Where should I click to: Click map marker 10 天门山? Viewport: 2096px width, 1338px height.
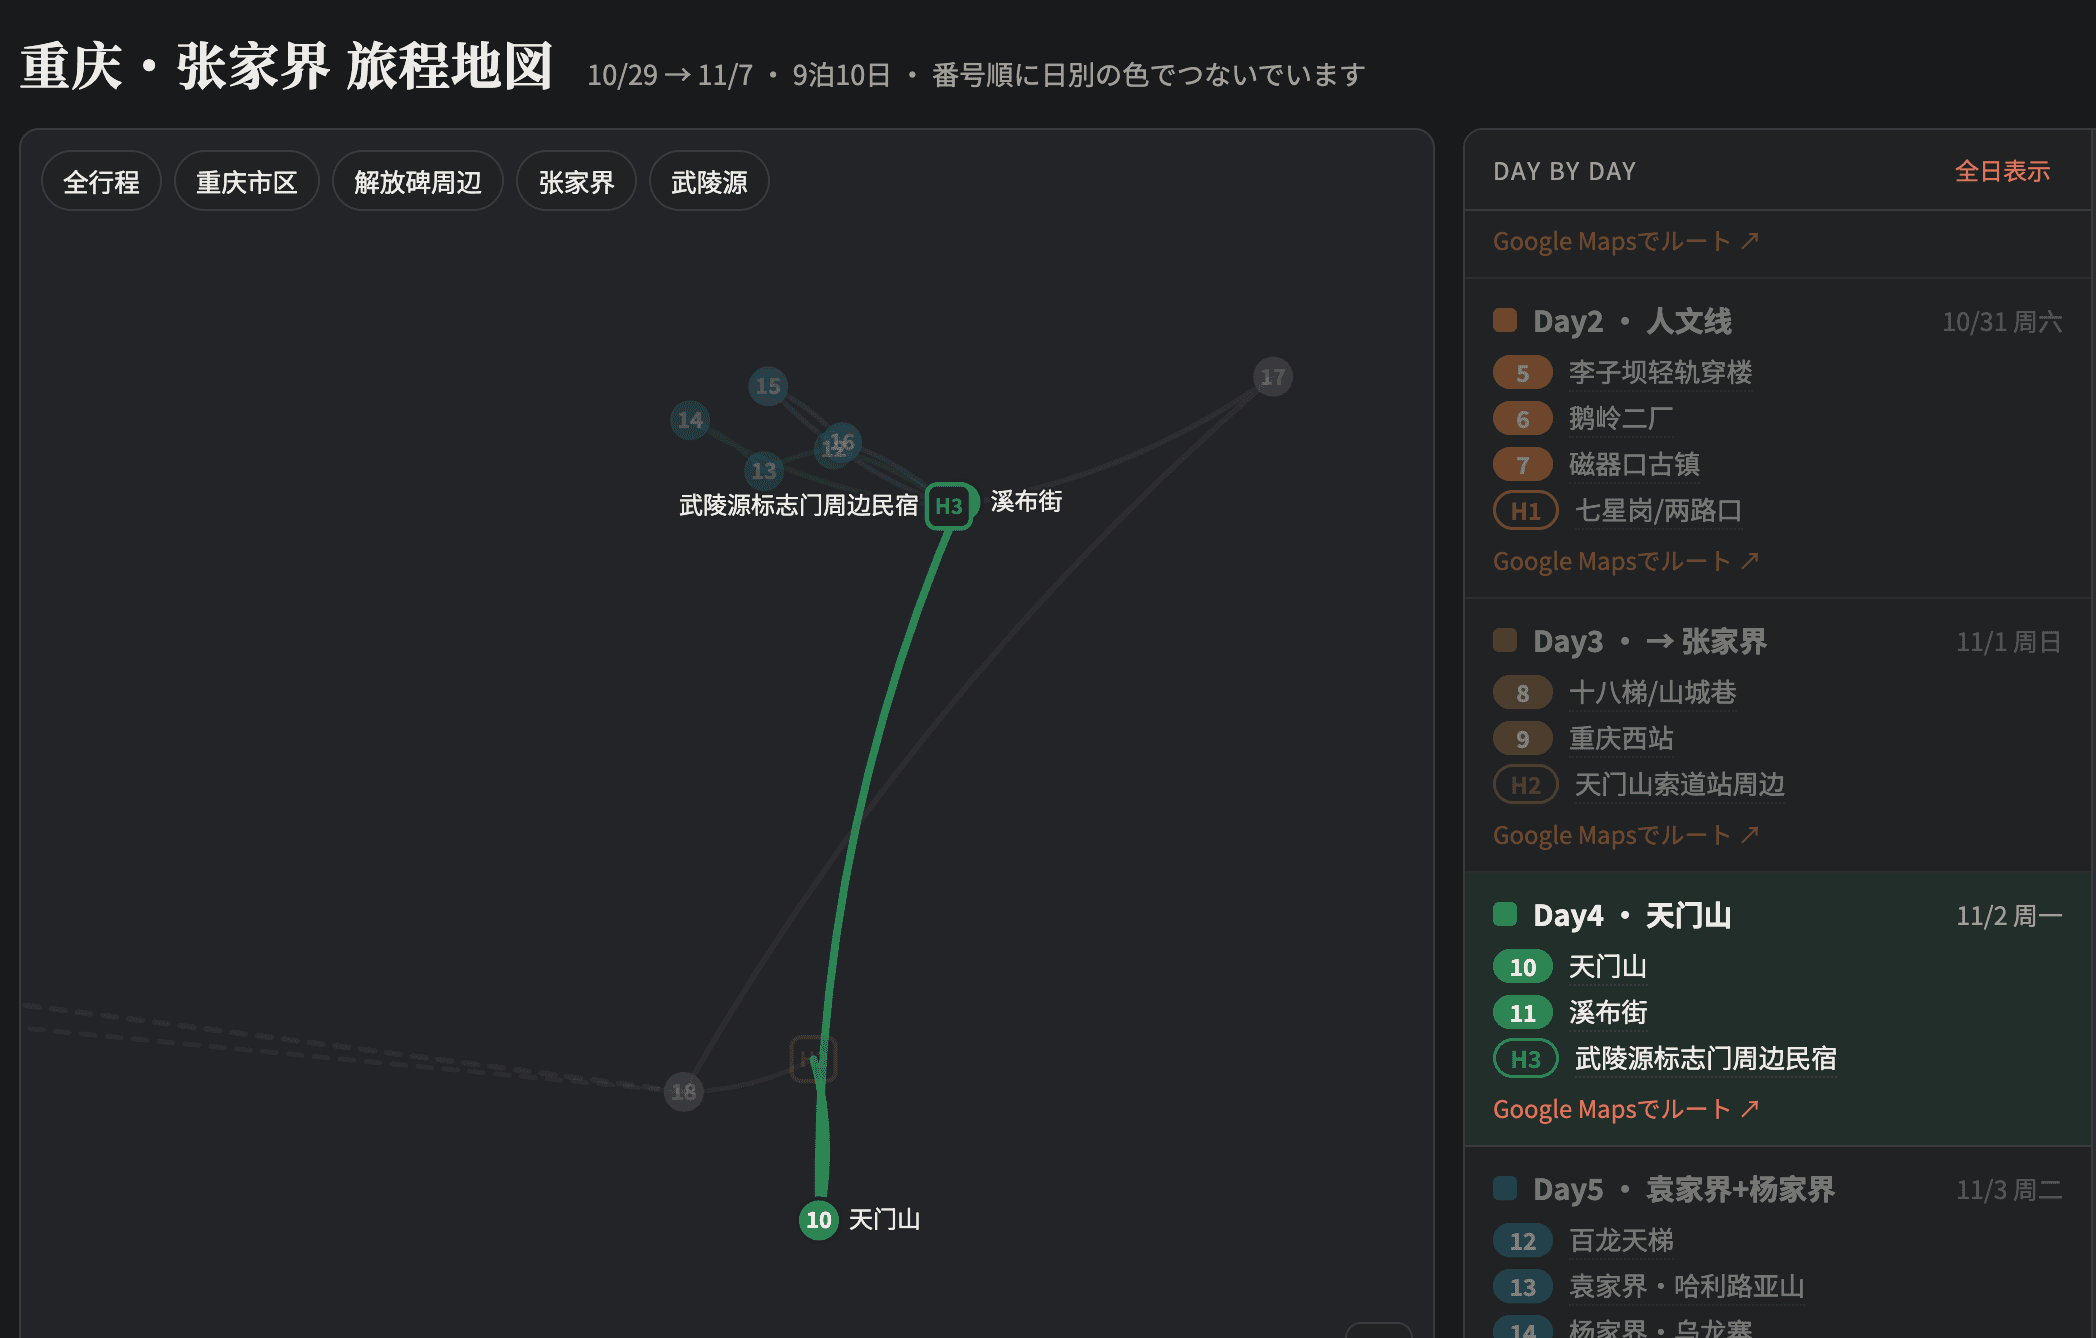(819, 1219)
